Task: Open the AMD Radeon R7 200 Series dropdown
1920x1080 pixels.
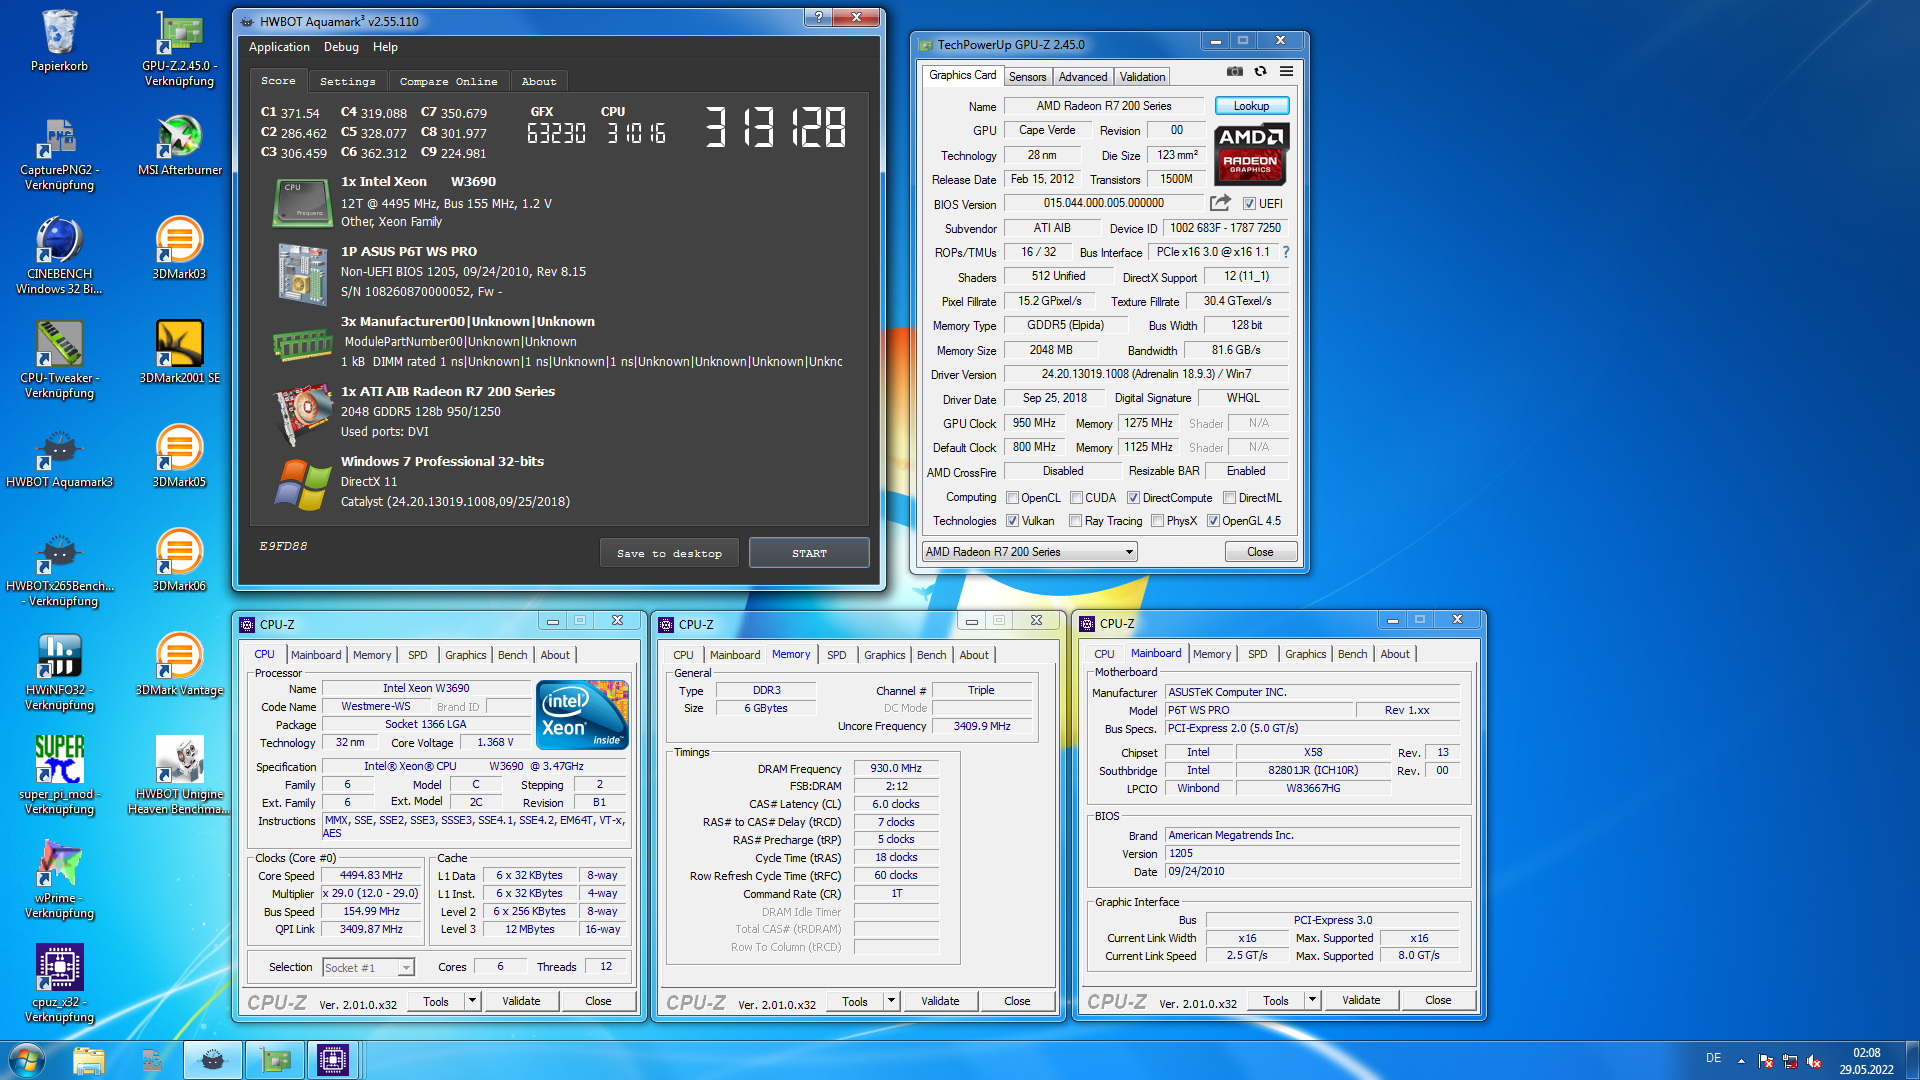Action: (1029, 552)
